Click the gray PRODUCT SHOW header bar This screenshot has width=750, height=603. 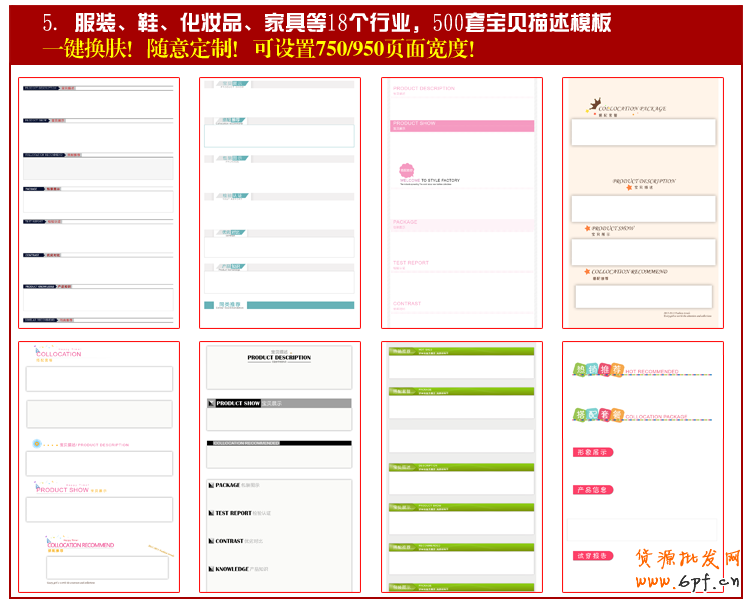coord(279,403)
